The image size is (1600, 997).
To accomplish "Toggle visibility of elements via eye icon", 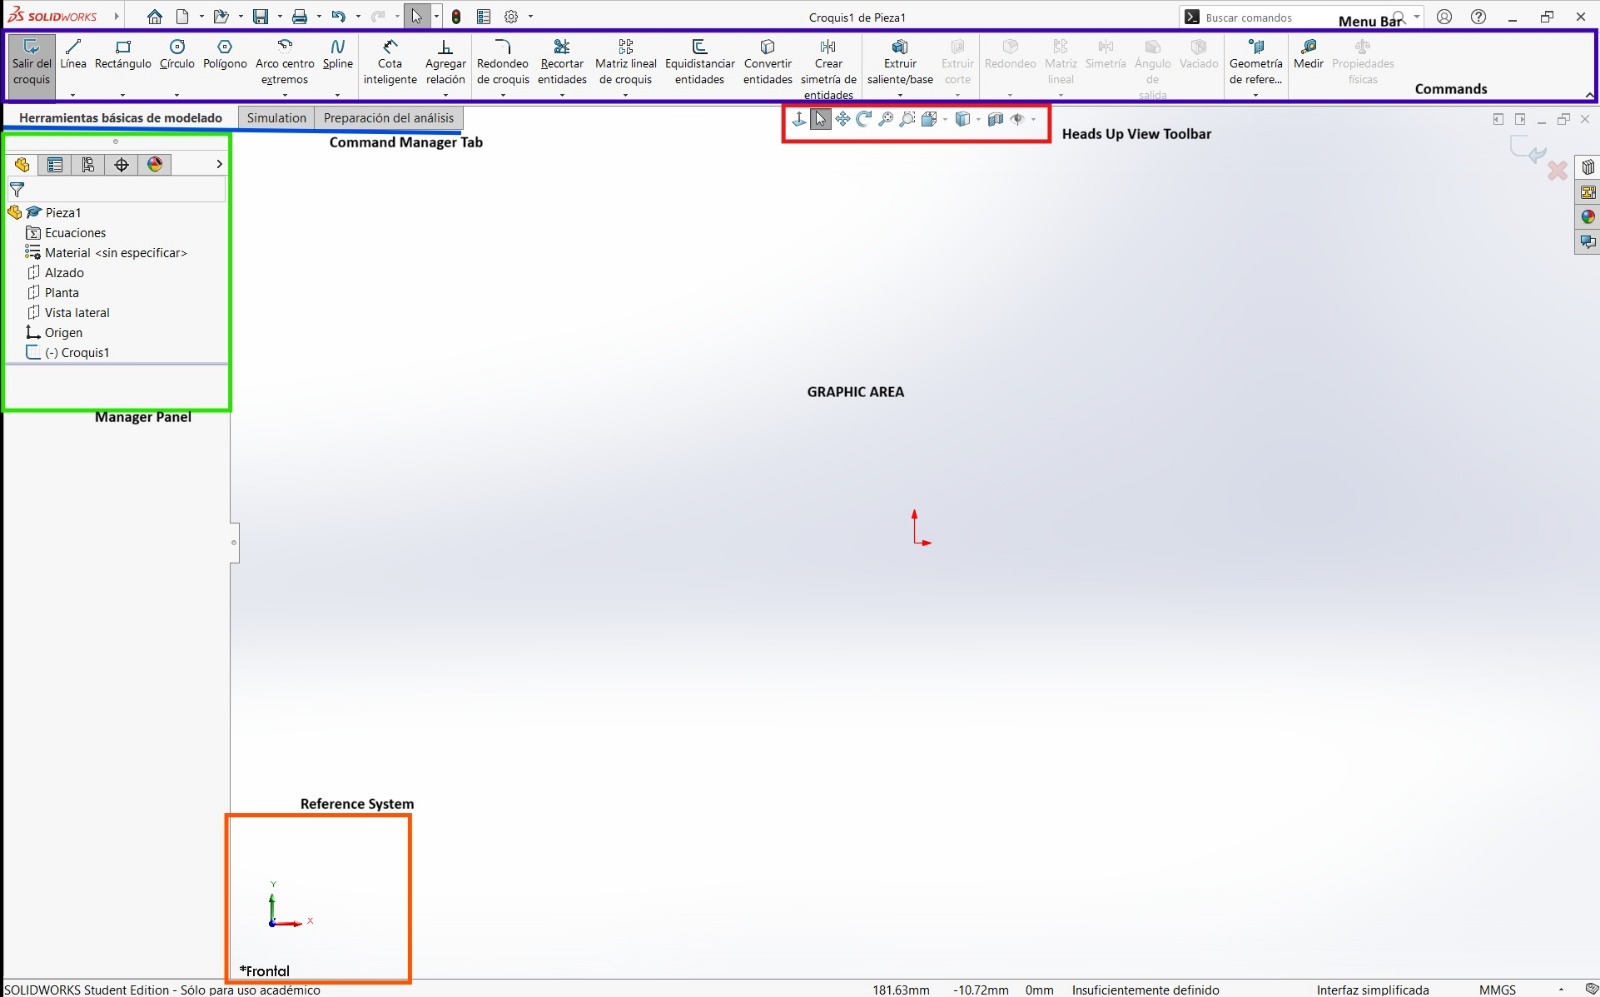I will 1018,119.
